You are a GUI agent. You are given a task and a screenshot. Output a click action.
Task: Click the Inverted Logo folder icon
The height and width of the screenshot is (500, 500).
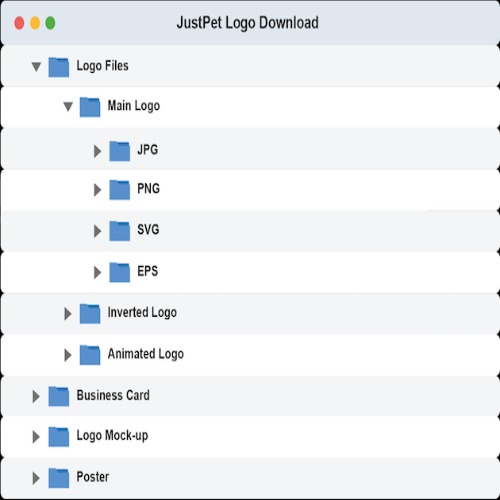coord(90,314)
